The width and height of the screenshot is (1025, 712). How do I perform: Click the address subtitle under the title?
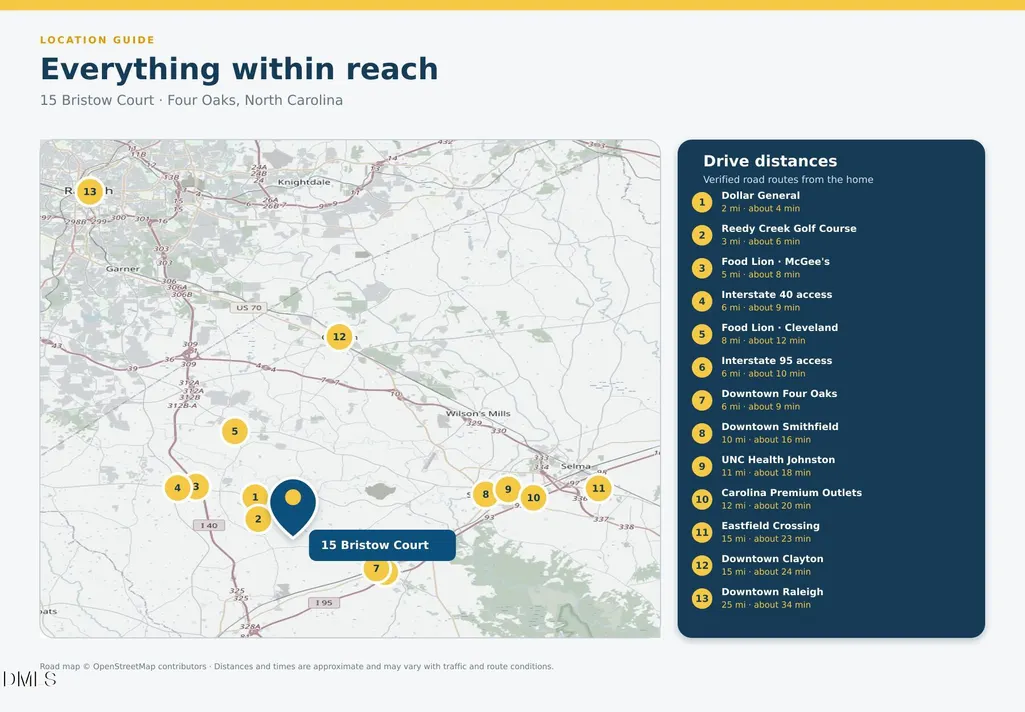pos(191,100)
